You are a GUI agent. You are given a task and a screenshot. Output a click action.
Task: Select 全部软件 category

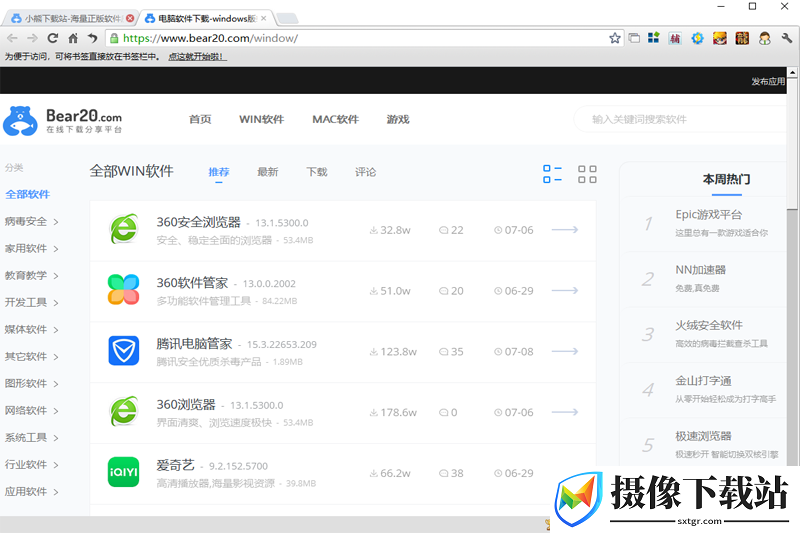(28, 194)
